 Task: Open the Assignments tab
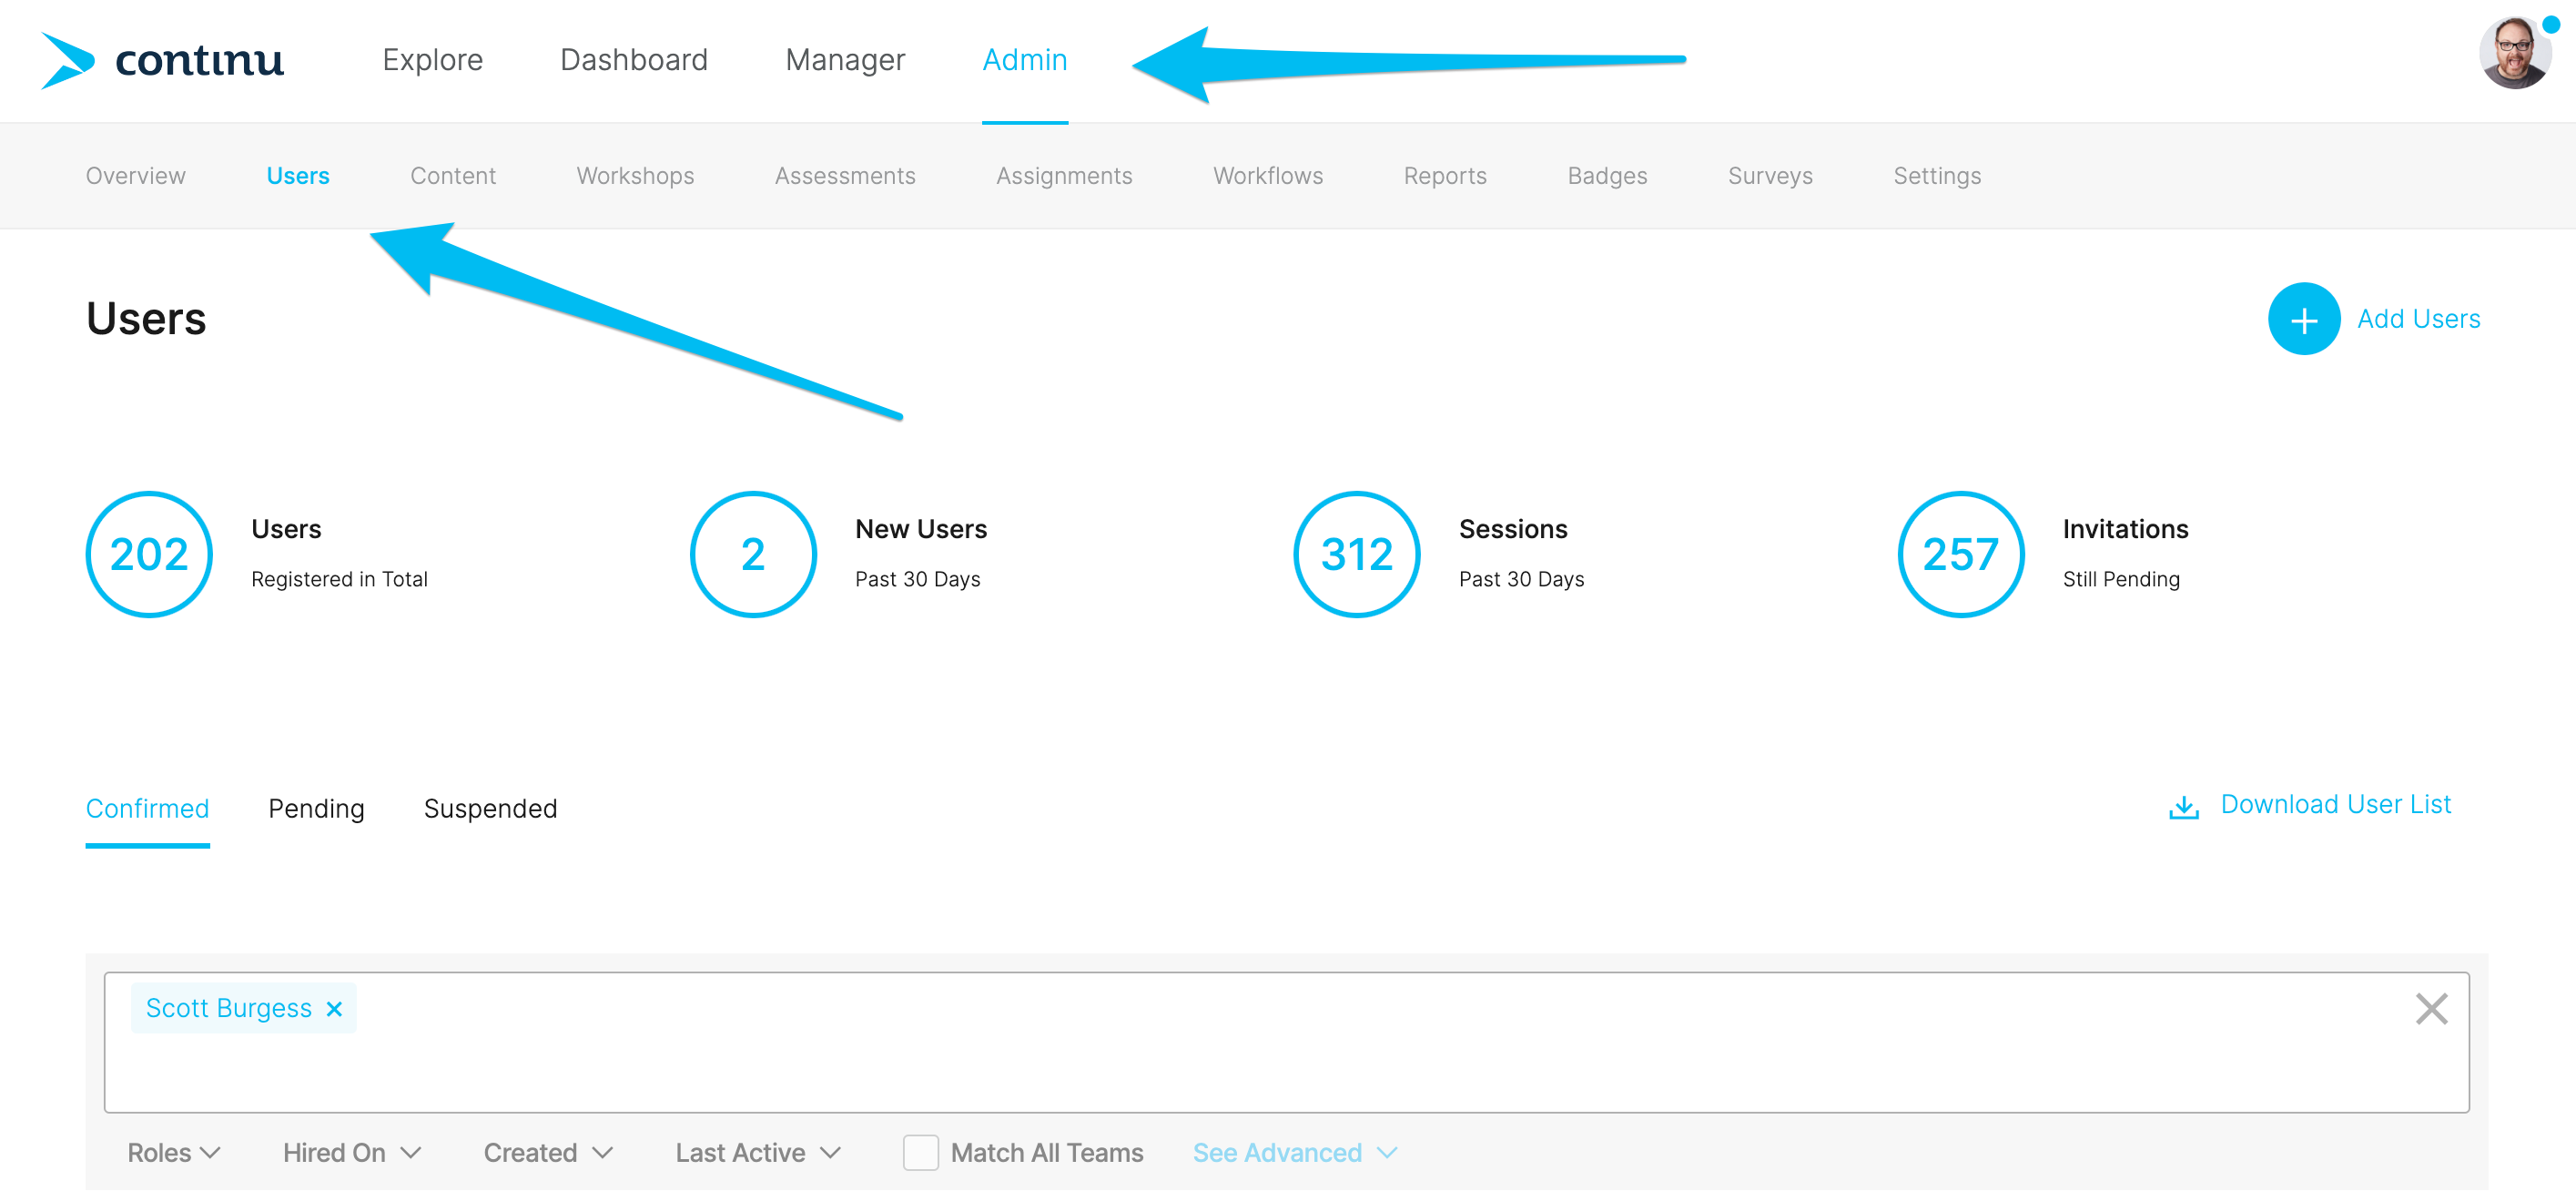pyautogui.click(x=1064, y=176)
